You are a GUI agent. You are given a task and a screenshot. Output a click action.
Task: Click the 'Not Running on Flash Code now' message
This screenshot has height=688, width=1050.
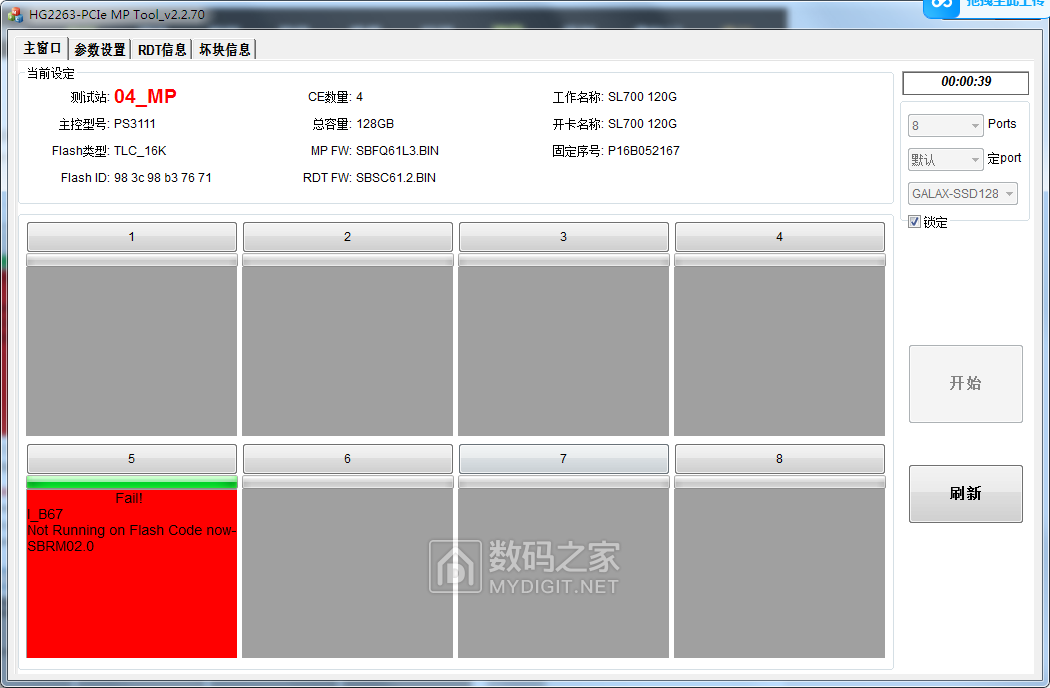coord(131,531)
